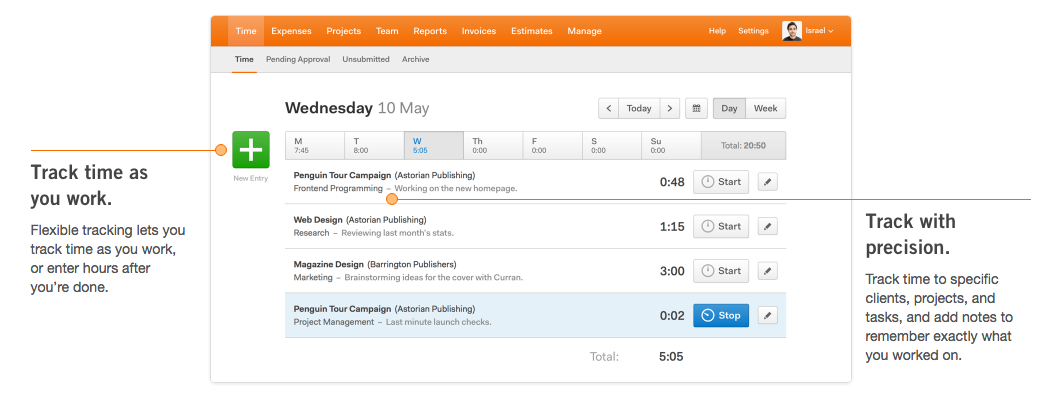This screenshot has width=1054, height=394.
Task: Open the Israel user account dropdown
Action: click(x=819, y=31)
